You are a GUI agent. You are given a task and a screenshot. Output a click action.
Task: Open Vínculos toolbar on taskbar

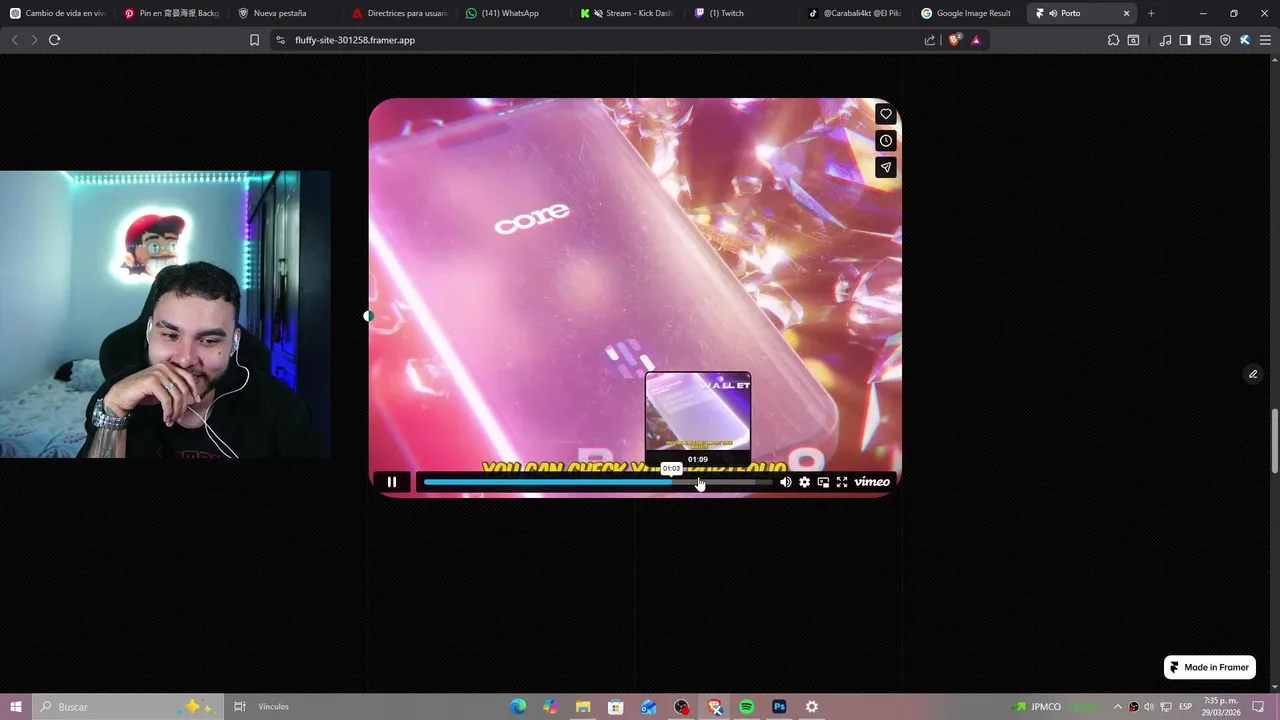(273, 706)
